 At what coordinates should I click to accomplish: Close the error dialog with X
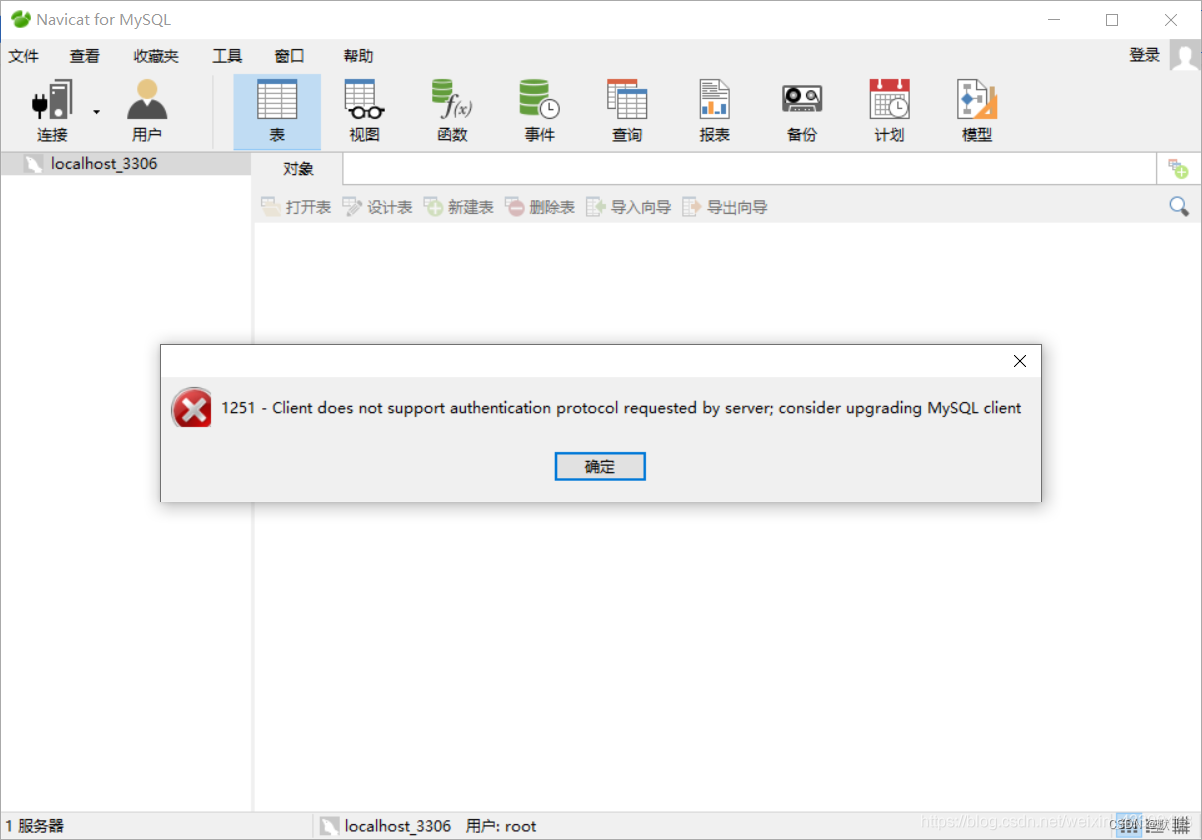coord(1020,361)
